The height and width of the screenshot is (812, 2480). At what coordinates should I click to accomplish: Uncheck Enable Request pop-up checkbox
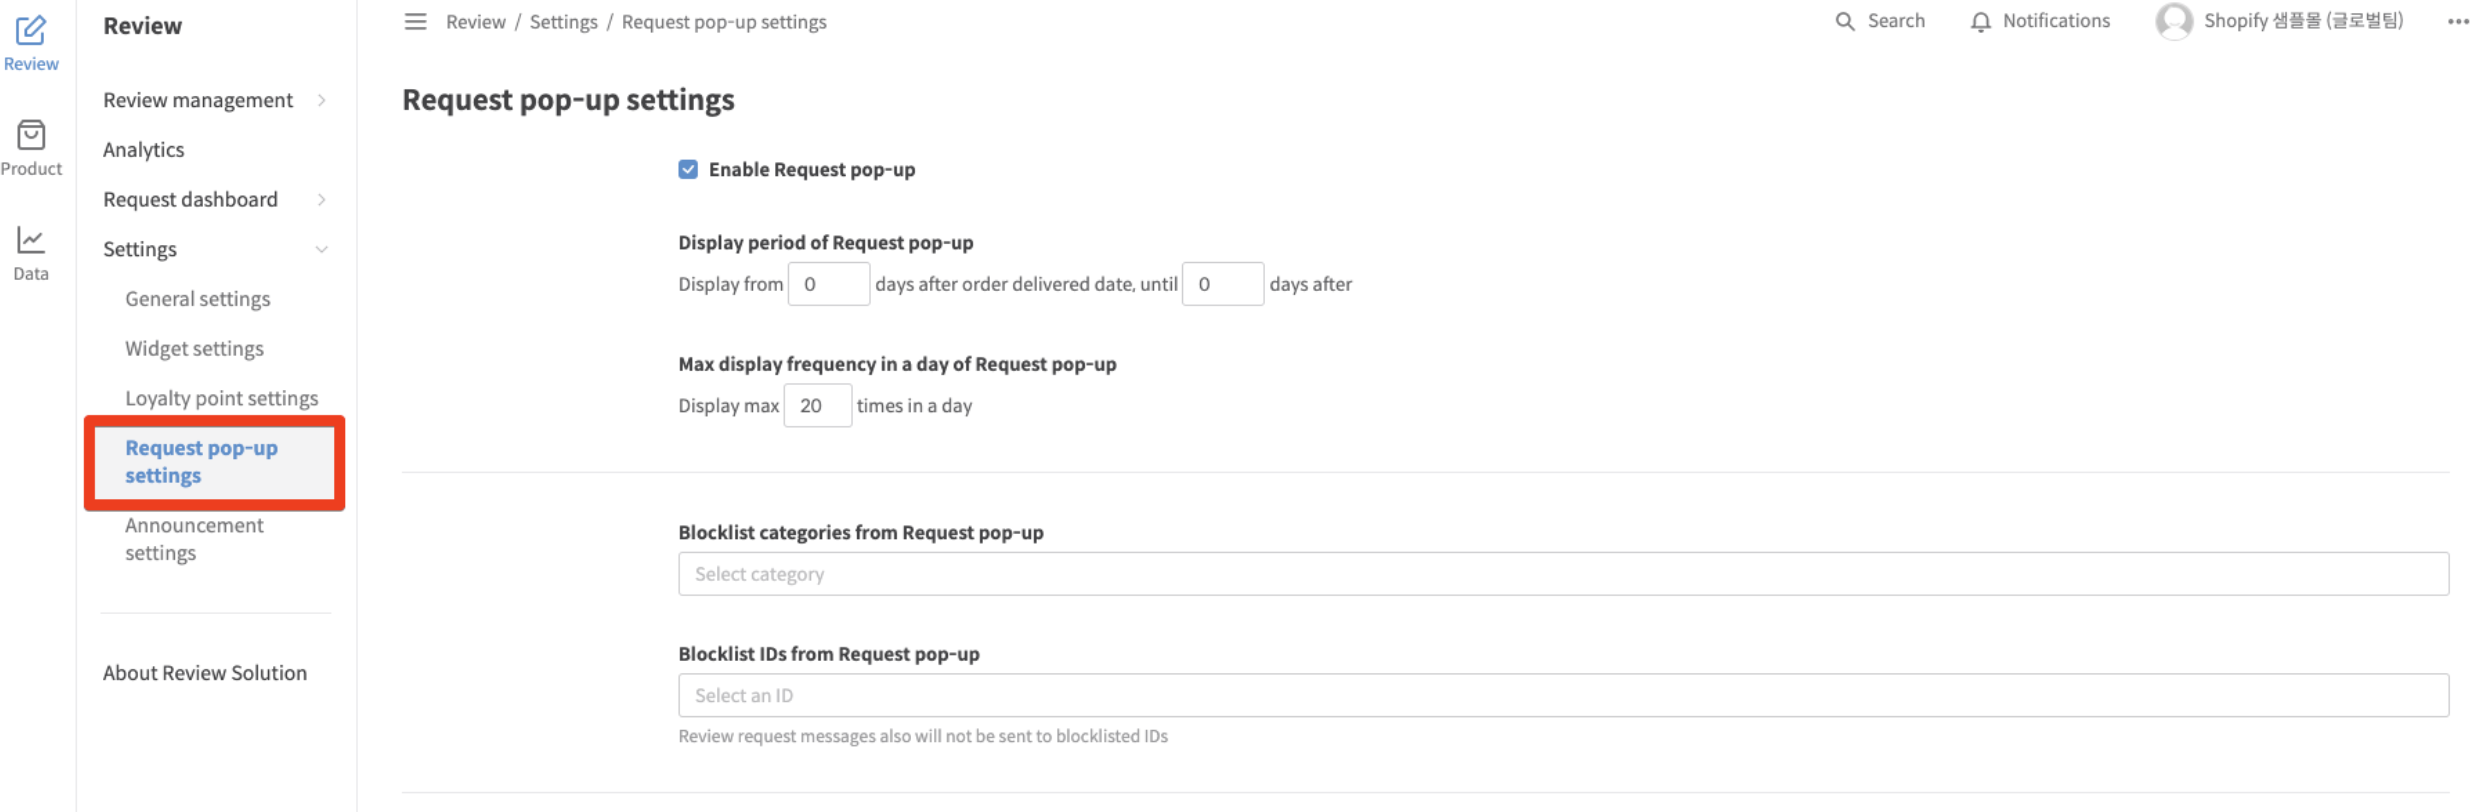point(688,169)
